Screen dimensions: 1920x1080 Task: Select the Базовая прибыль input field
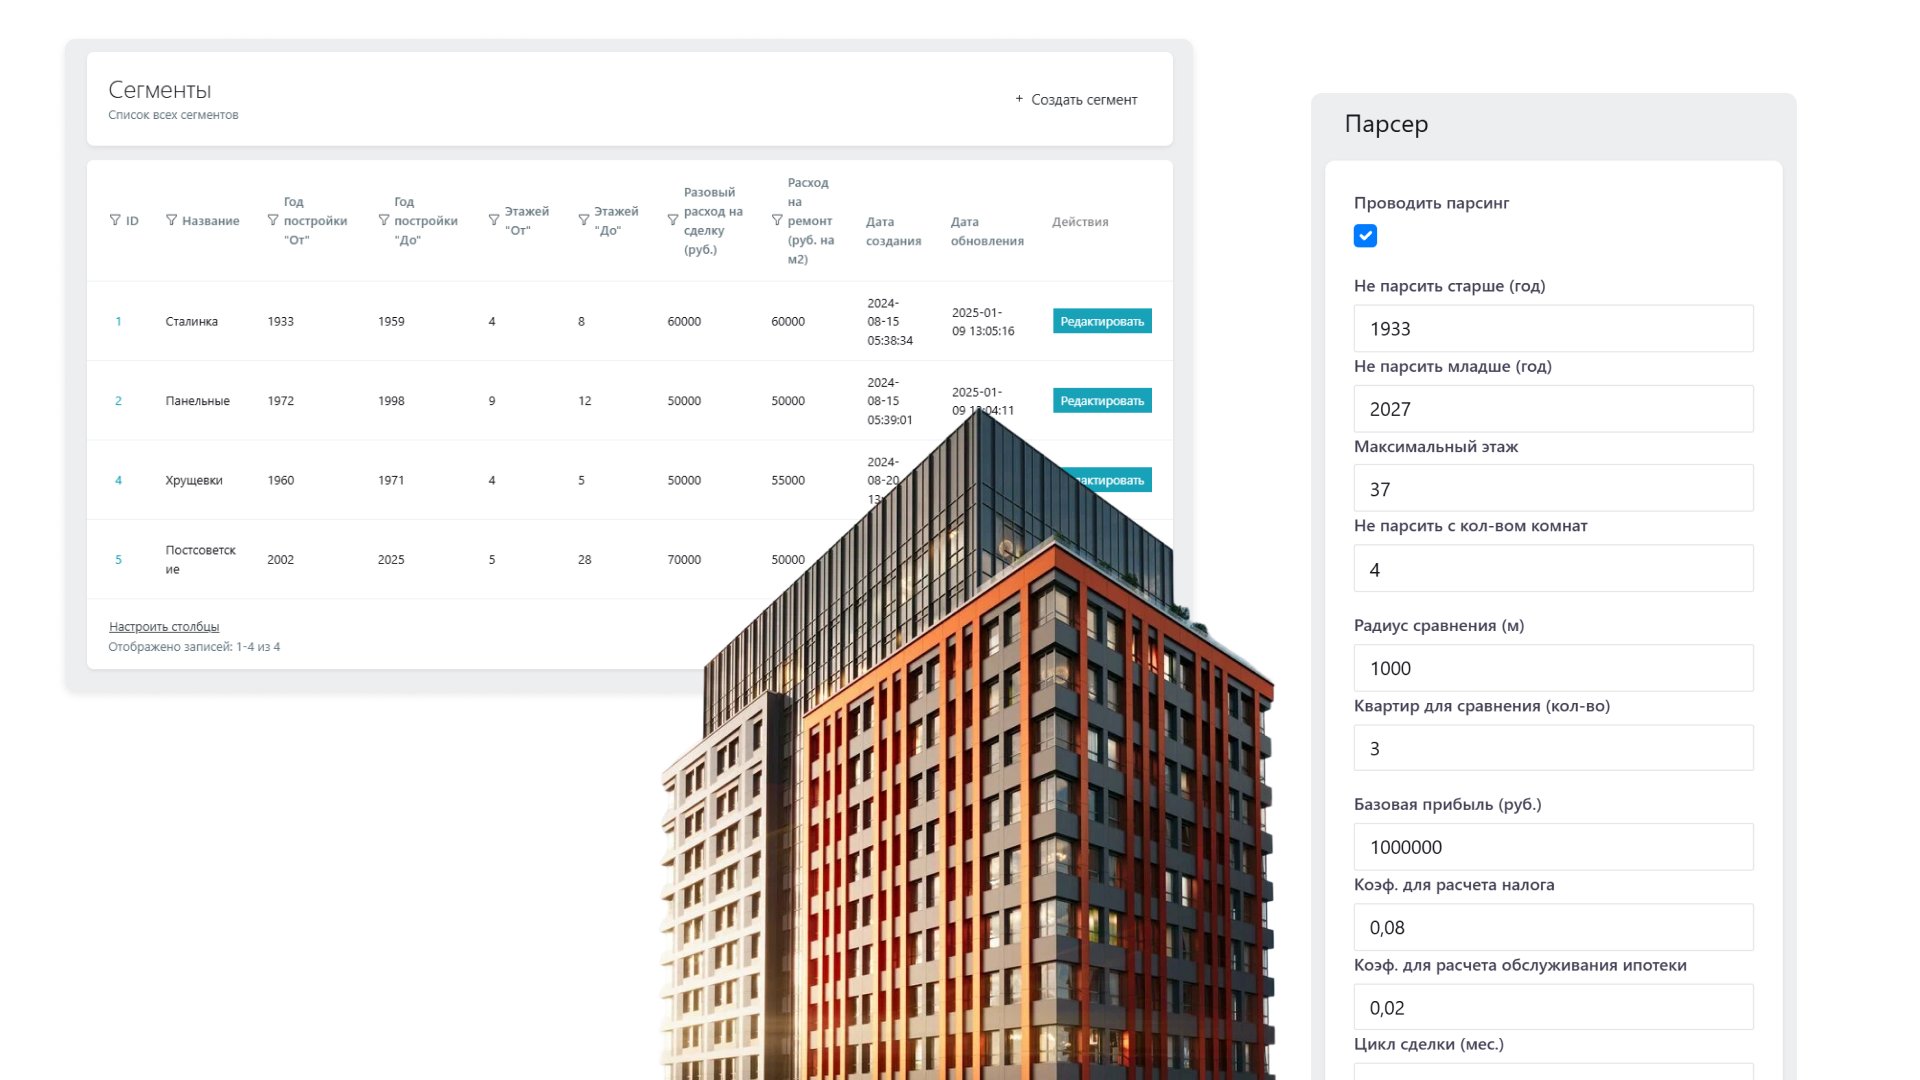[x=1553, y=847]
